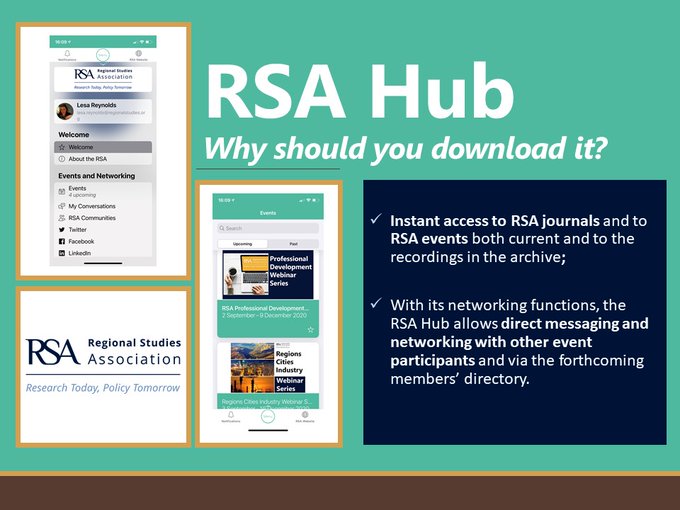The height and width of the screenshot is (510, 680).
Task: Select the star icon next to Welcome
Action: click(x=62, y=147)
